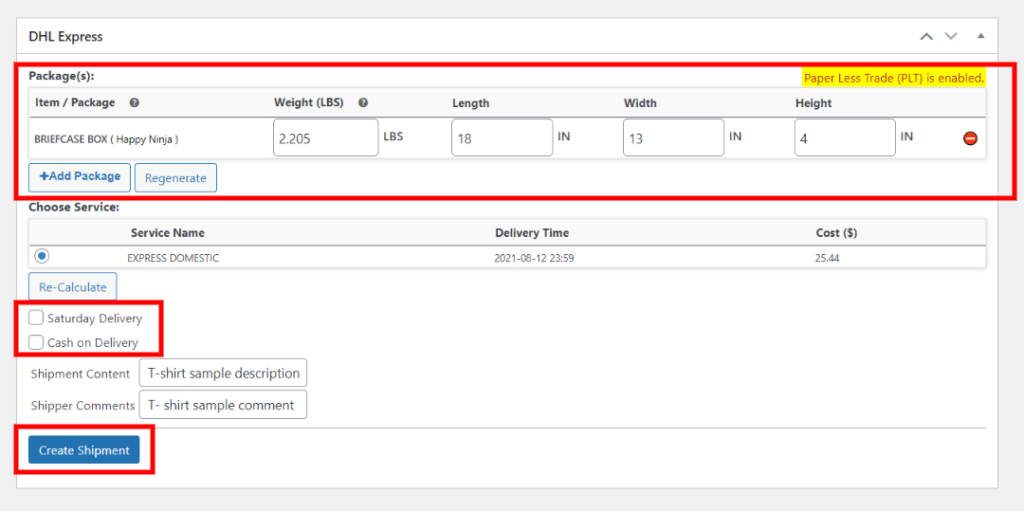This screenshot has height=511, width=1024.
Task: Enable Cash on Delivery checkbox
Action: click(36, 342)
